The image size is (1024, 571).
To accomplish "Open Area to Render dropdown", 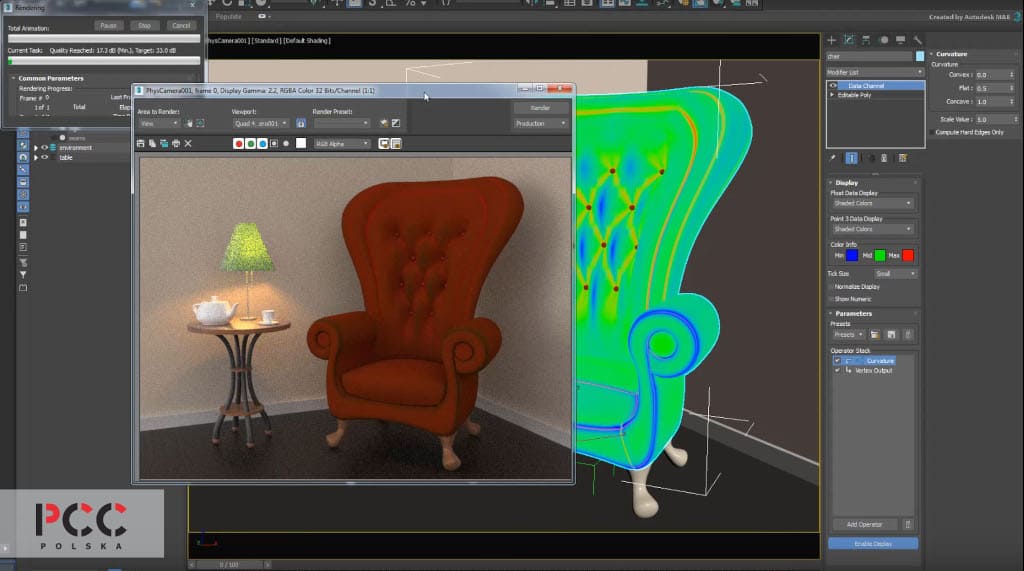I will pyautogui.click(x=158, y=123).
